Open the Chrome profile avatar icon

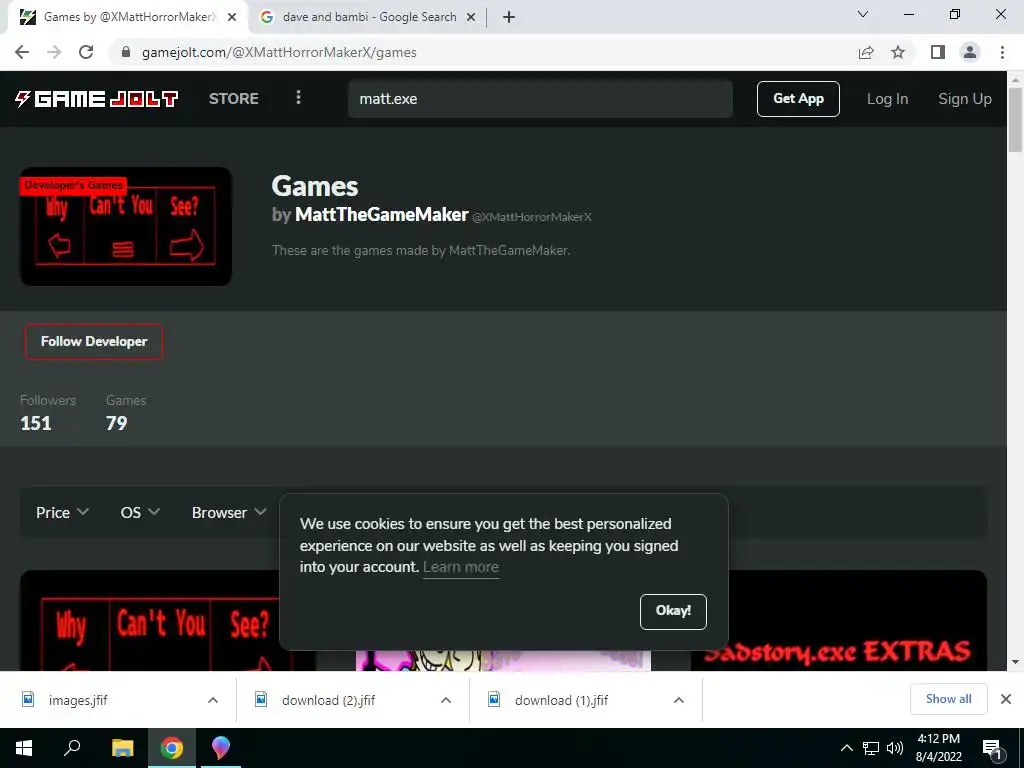click(970, 52)
